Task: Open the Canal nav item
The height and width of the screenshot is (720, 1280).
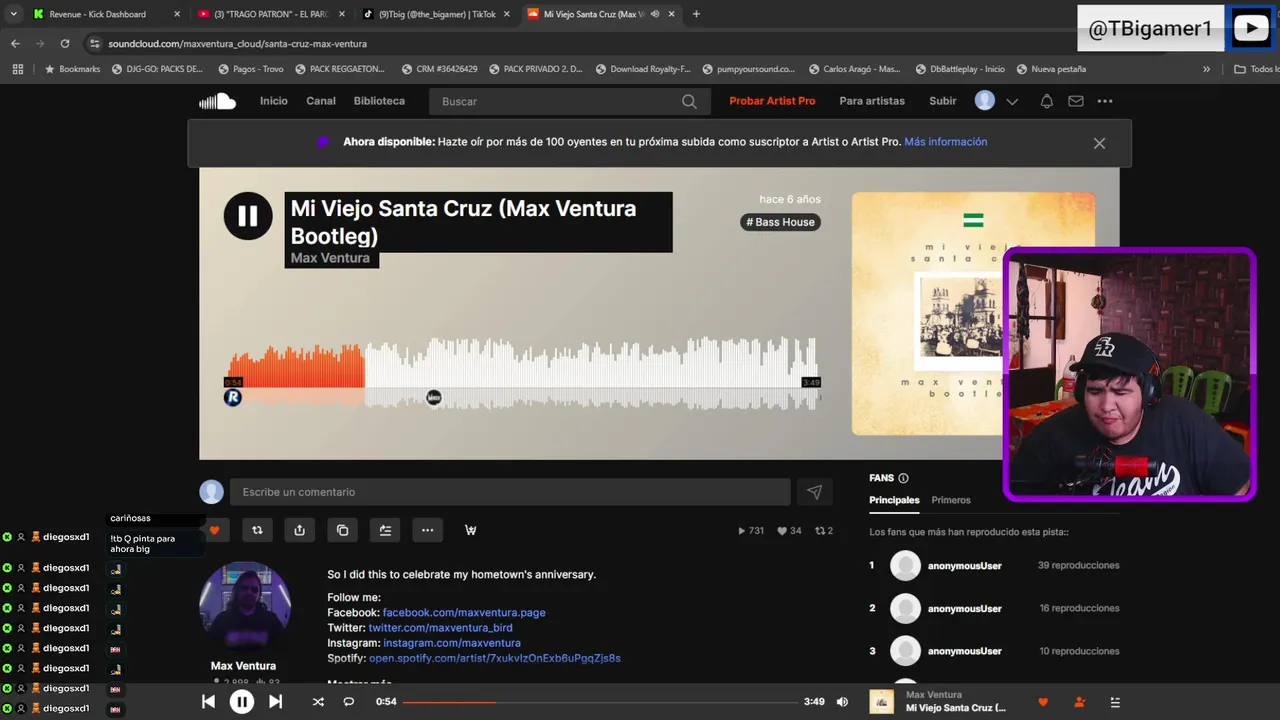Action: [x=321, y=101]
